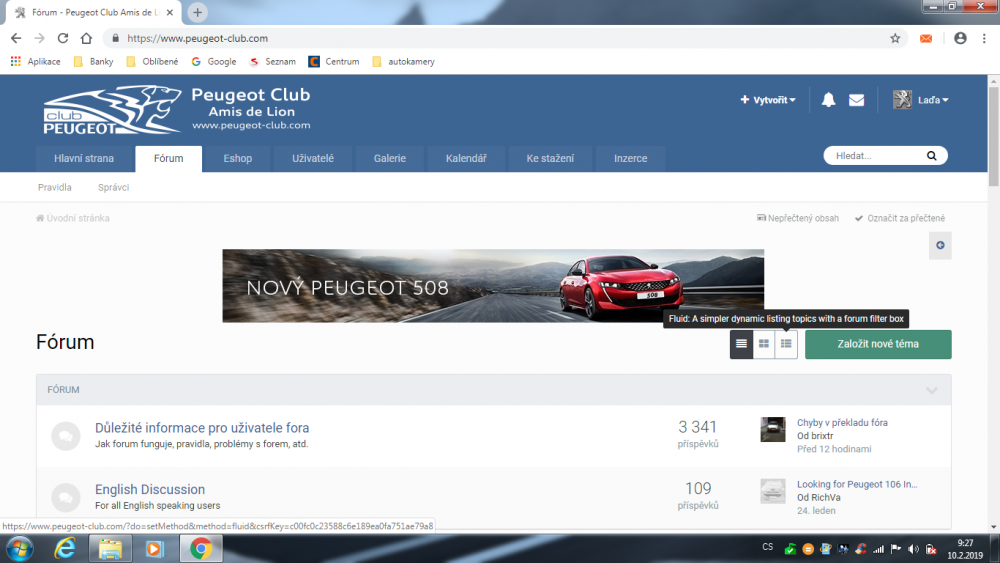1000x563 pixels.
Task: Switch to Chrome in taskbar
Action: tap(201, 549)
